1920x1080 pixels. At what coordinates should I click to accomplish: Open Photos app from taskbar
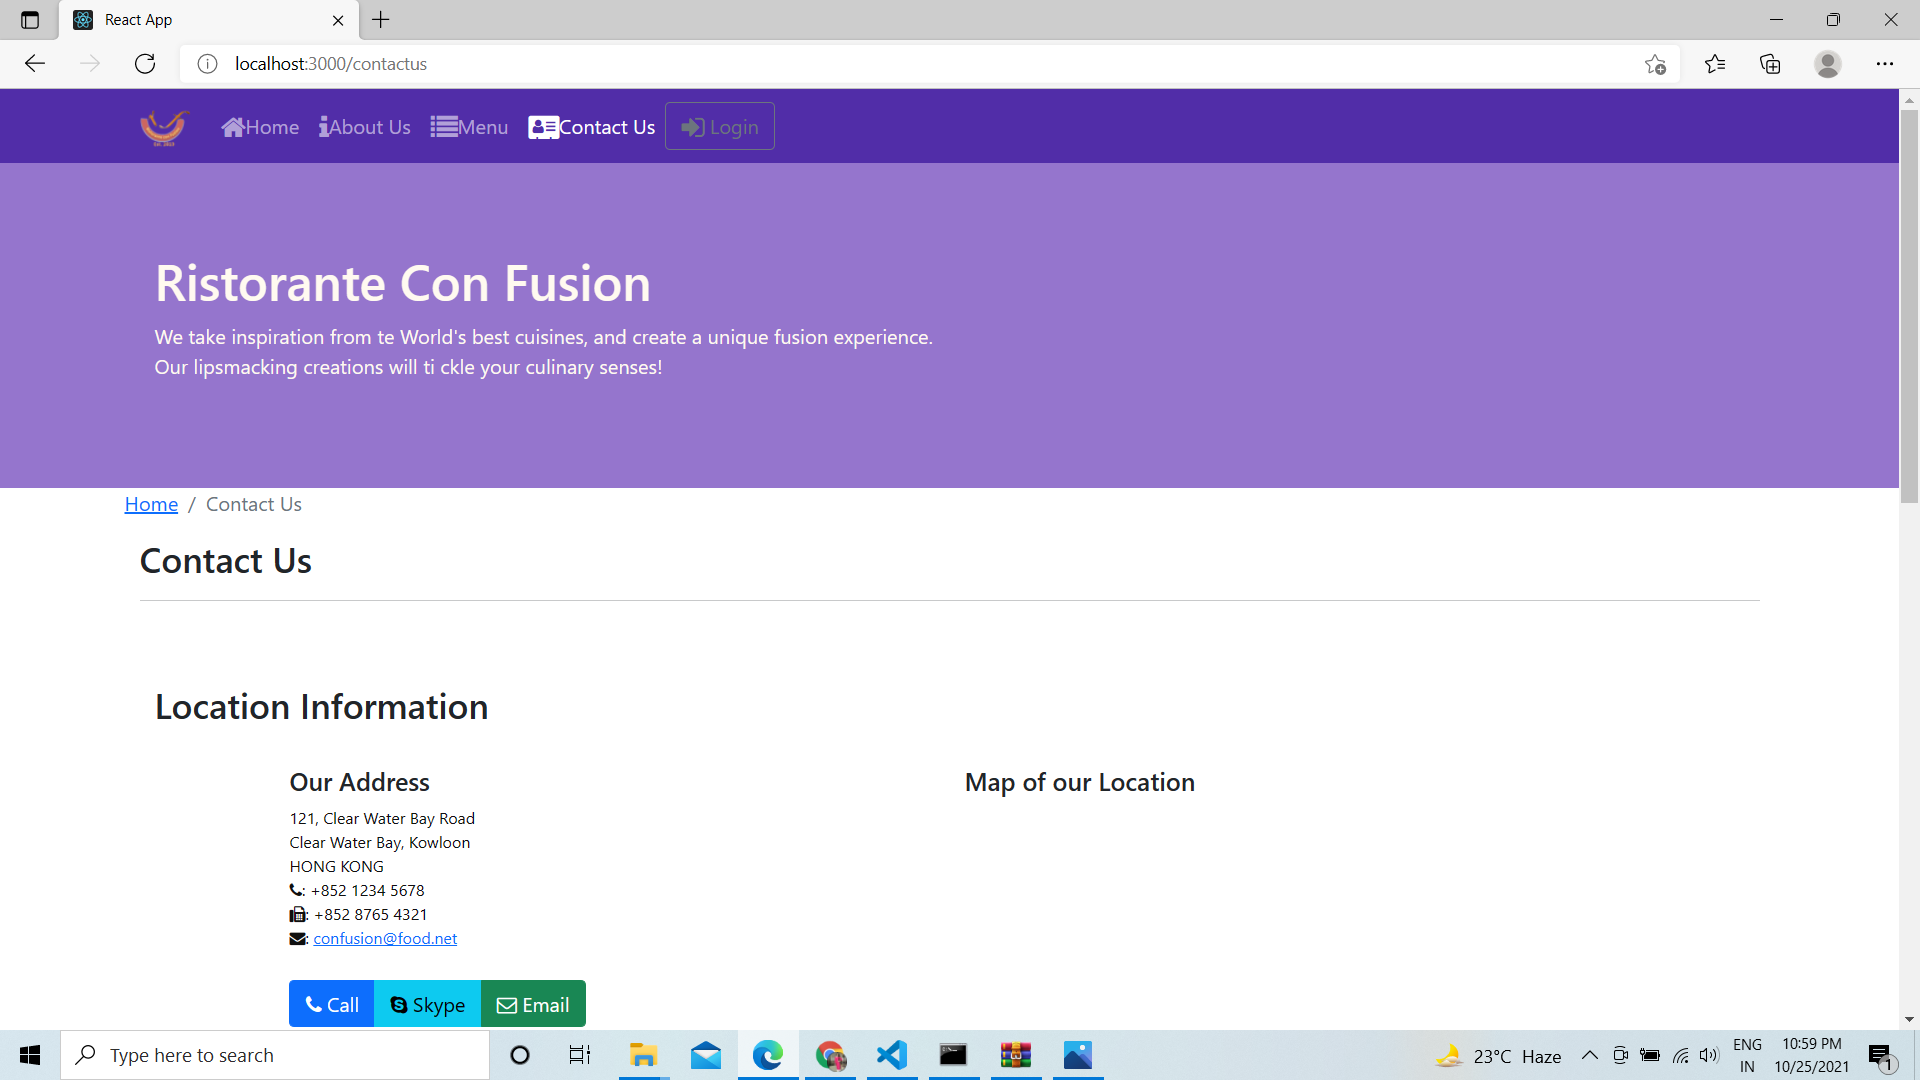coord(1078,1055)
